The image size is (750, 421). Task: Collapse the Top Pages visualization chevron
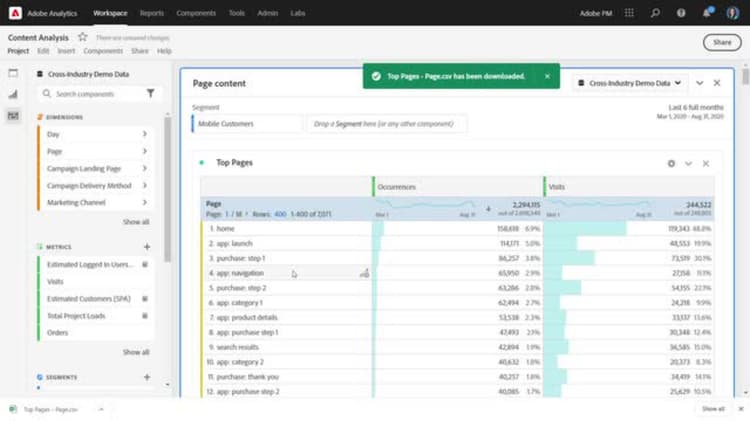pyautogui.click(x=688, y=164)
